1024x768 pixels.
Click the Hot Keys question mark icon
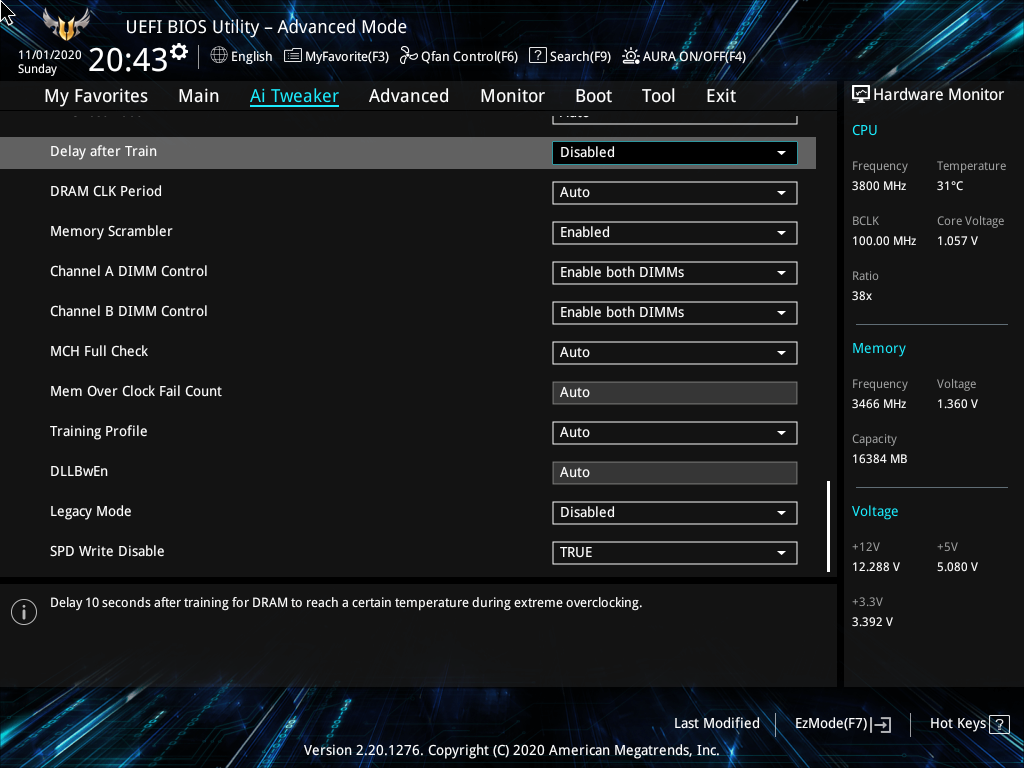(1000, 724)
